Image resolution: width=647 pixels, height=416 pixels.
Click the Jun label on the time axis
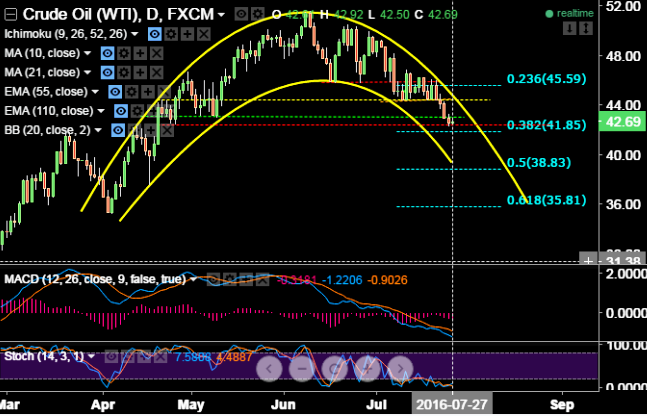[285, 404]
